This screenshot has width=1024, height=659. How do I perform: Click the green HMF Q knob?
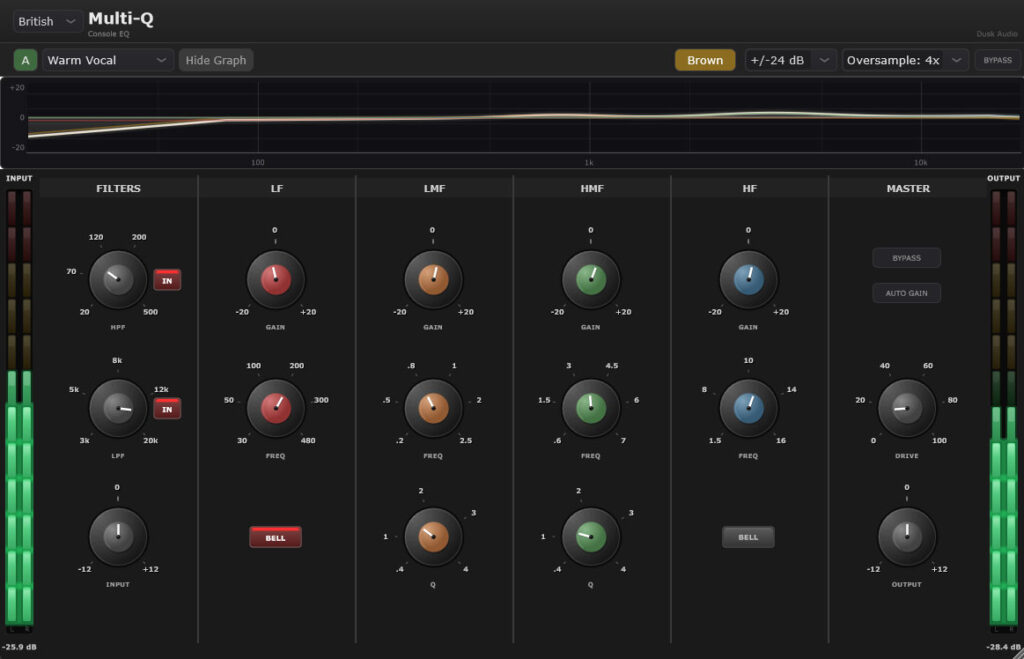[591, 537]
